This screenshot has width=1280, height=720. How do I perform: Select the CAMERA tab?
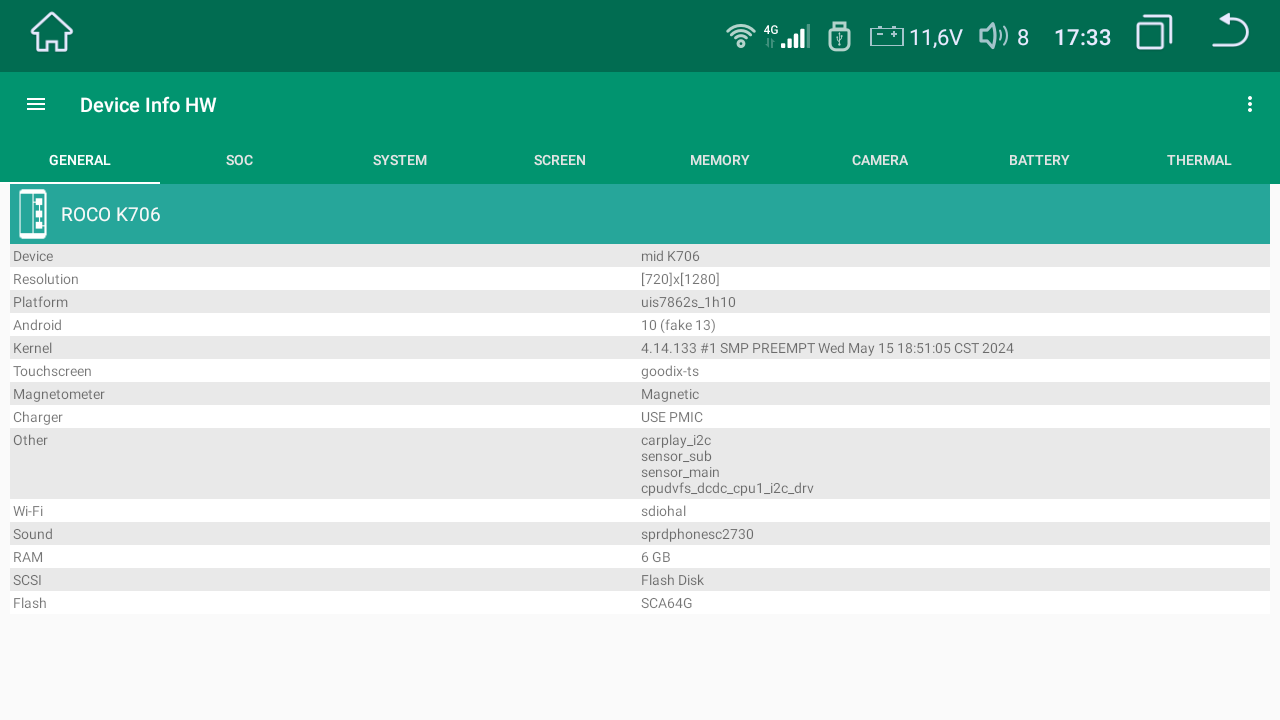[880, 160]
